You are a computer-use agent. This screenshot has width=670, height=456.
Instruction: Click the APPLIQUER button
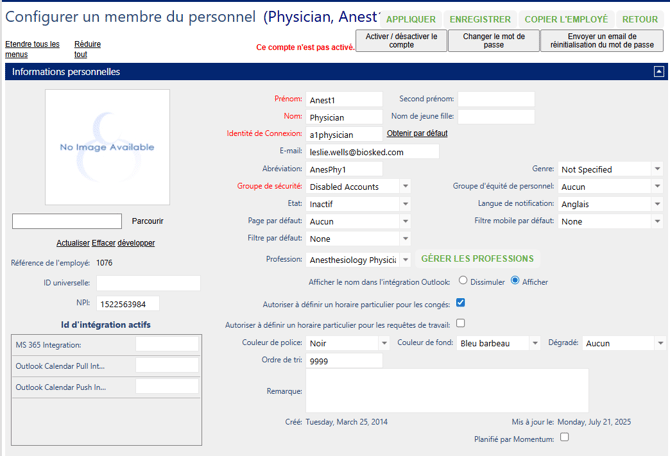coord(410,20)
